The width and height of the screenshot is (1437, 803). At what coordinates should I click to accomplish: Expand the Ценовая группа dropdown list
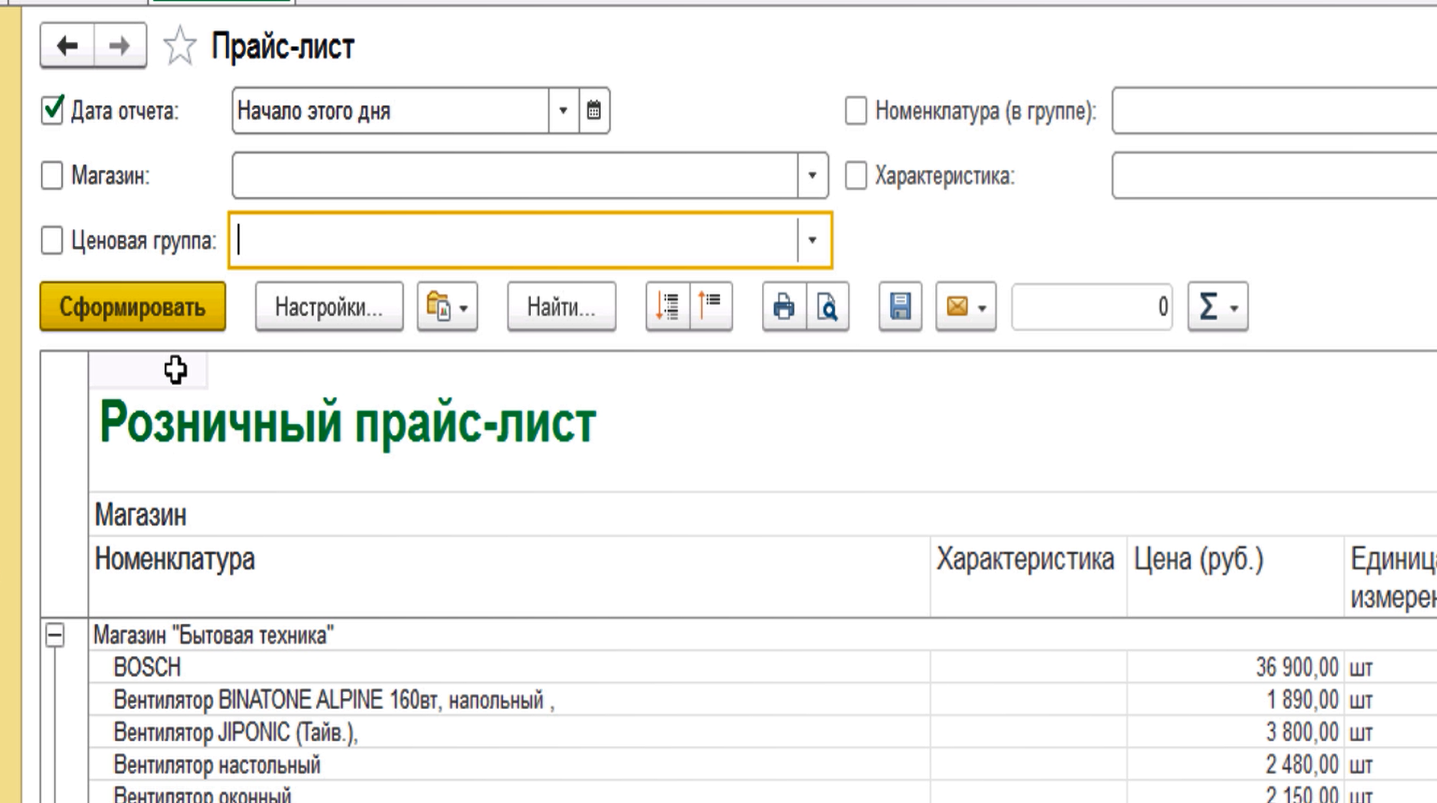[812, 240]
